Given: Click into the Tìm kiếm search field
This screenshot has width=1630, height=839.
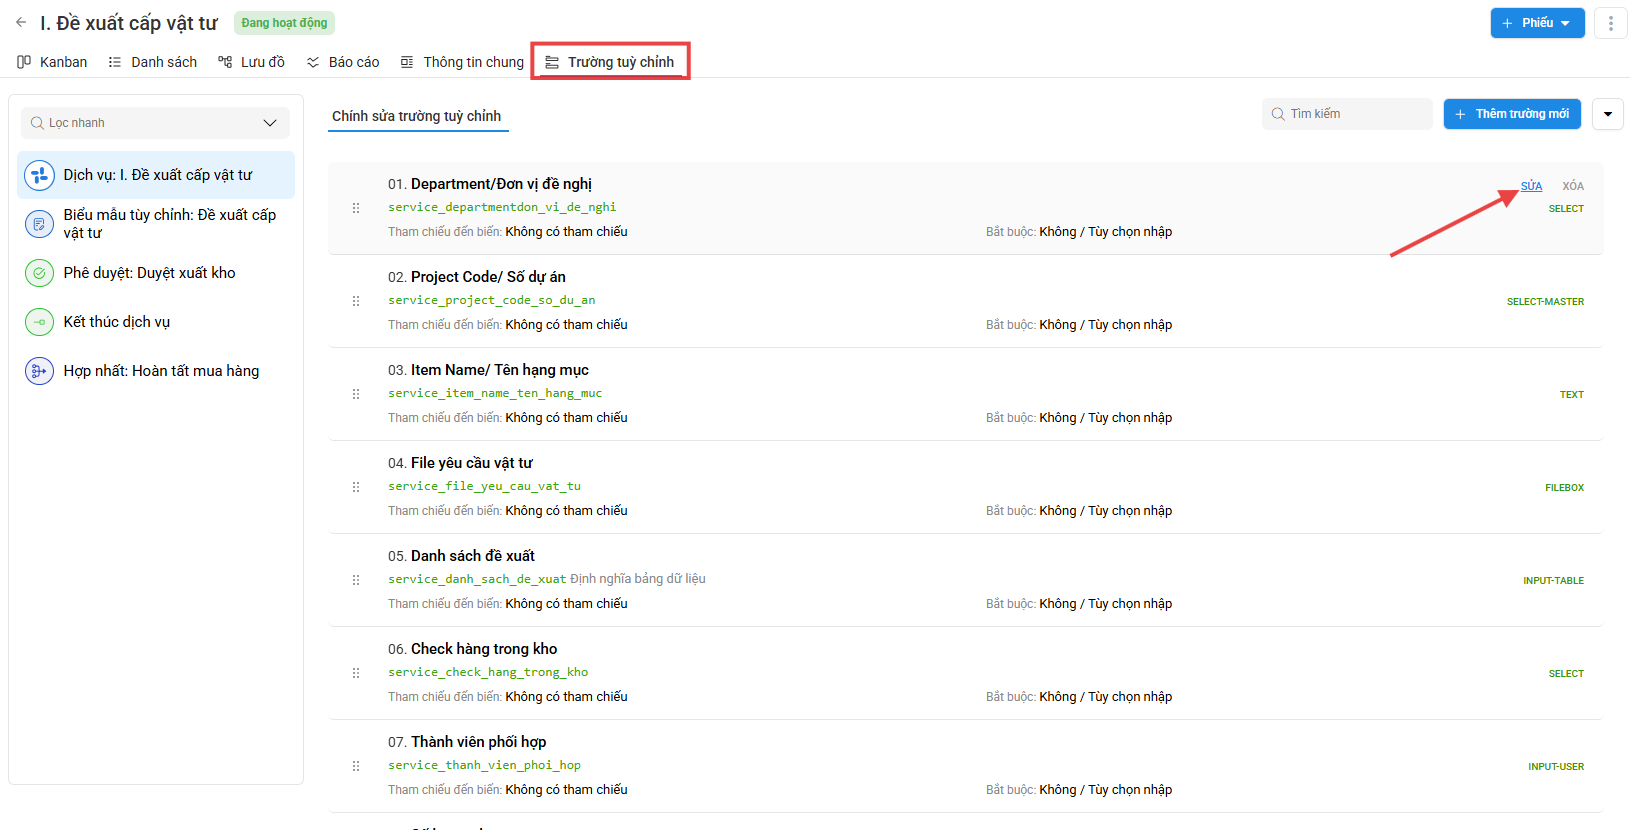Looking at the screenshot, I should coord(1347,114).
